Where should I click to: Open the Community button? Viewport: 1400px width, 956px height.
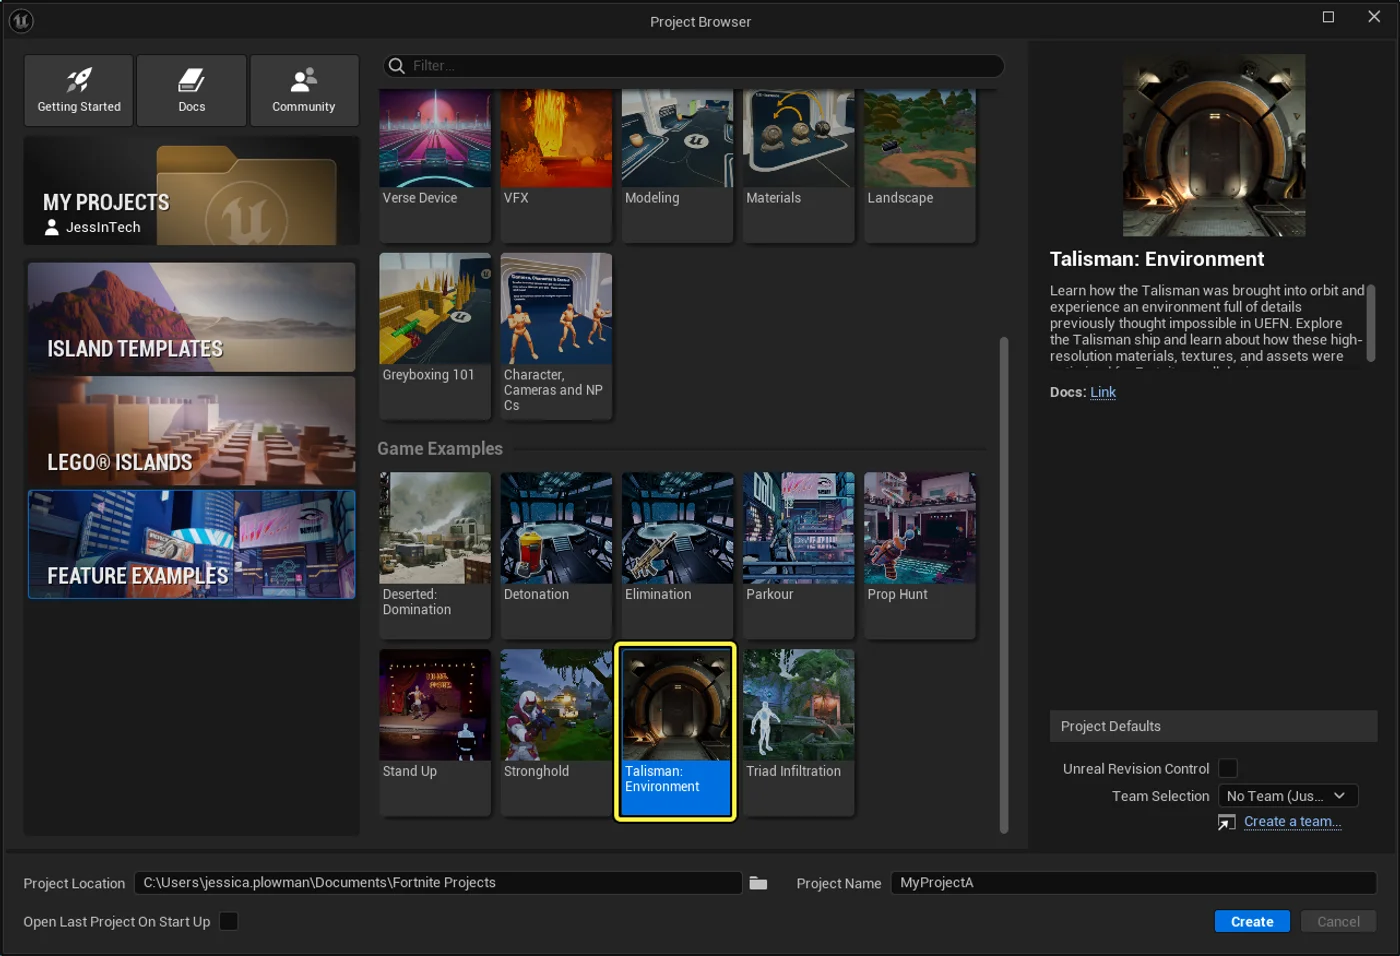[x=304, y=90]
